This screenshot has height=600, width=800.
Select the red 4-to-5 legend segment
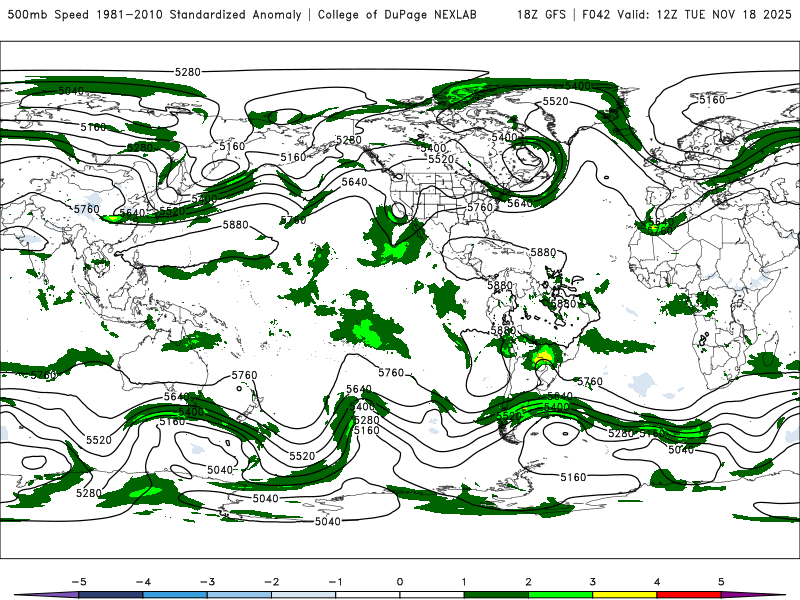point(689,595)
